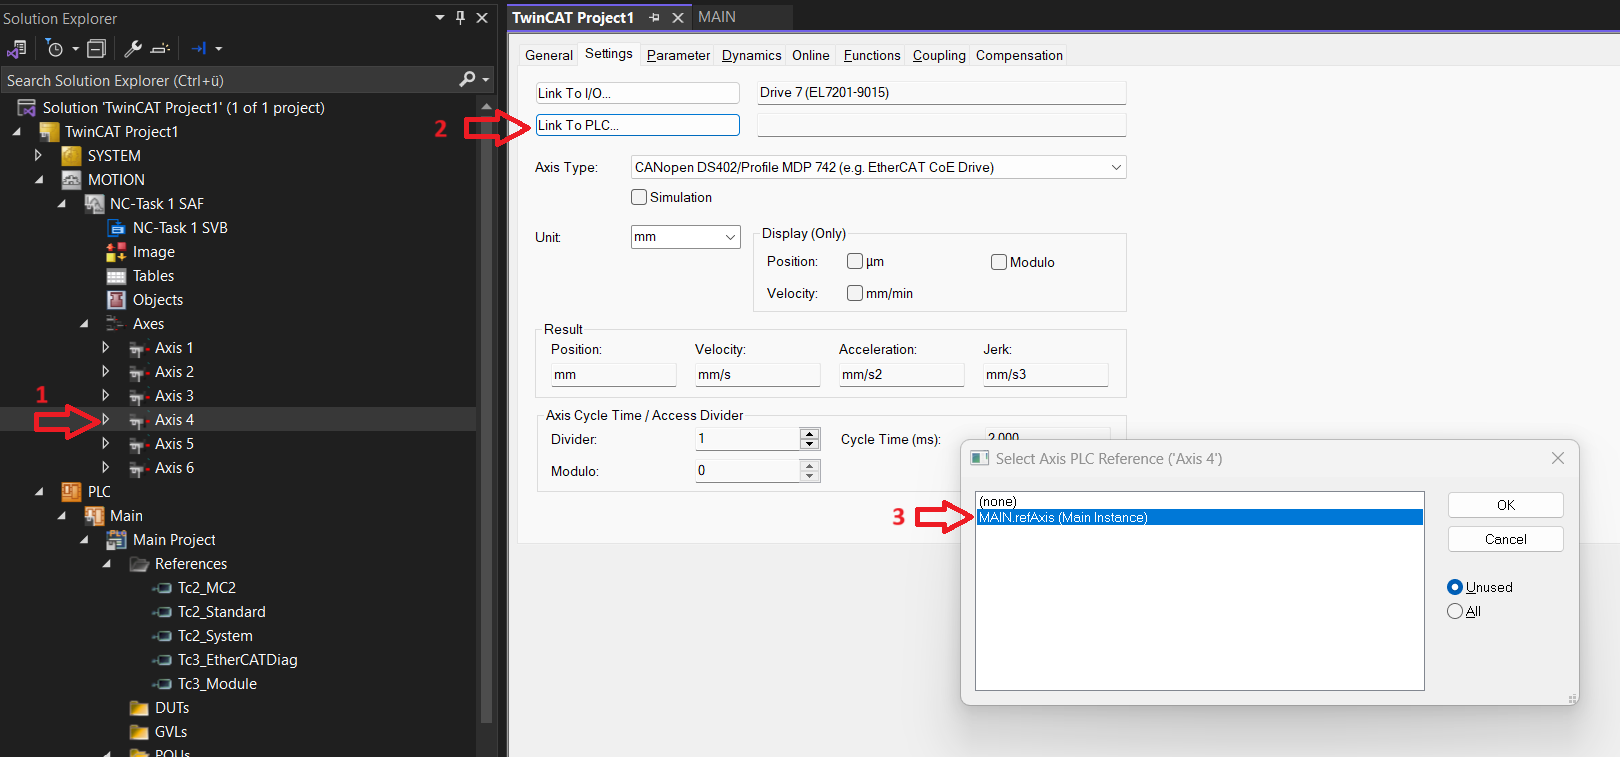Click the Main Project icon

pyautogui.click(x=116, y=540)
